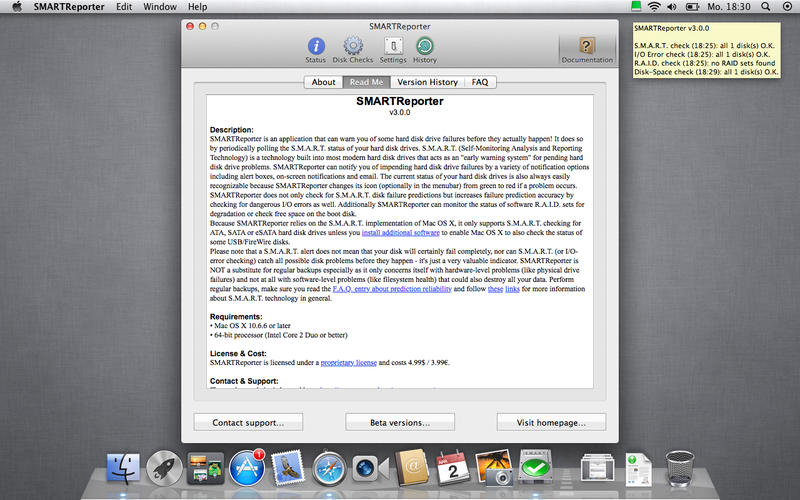Open the Window menu
This screenshot has width=800, height=500.
pyautogui.click(x=160, y=7)
